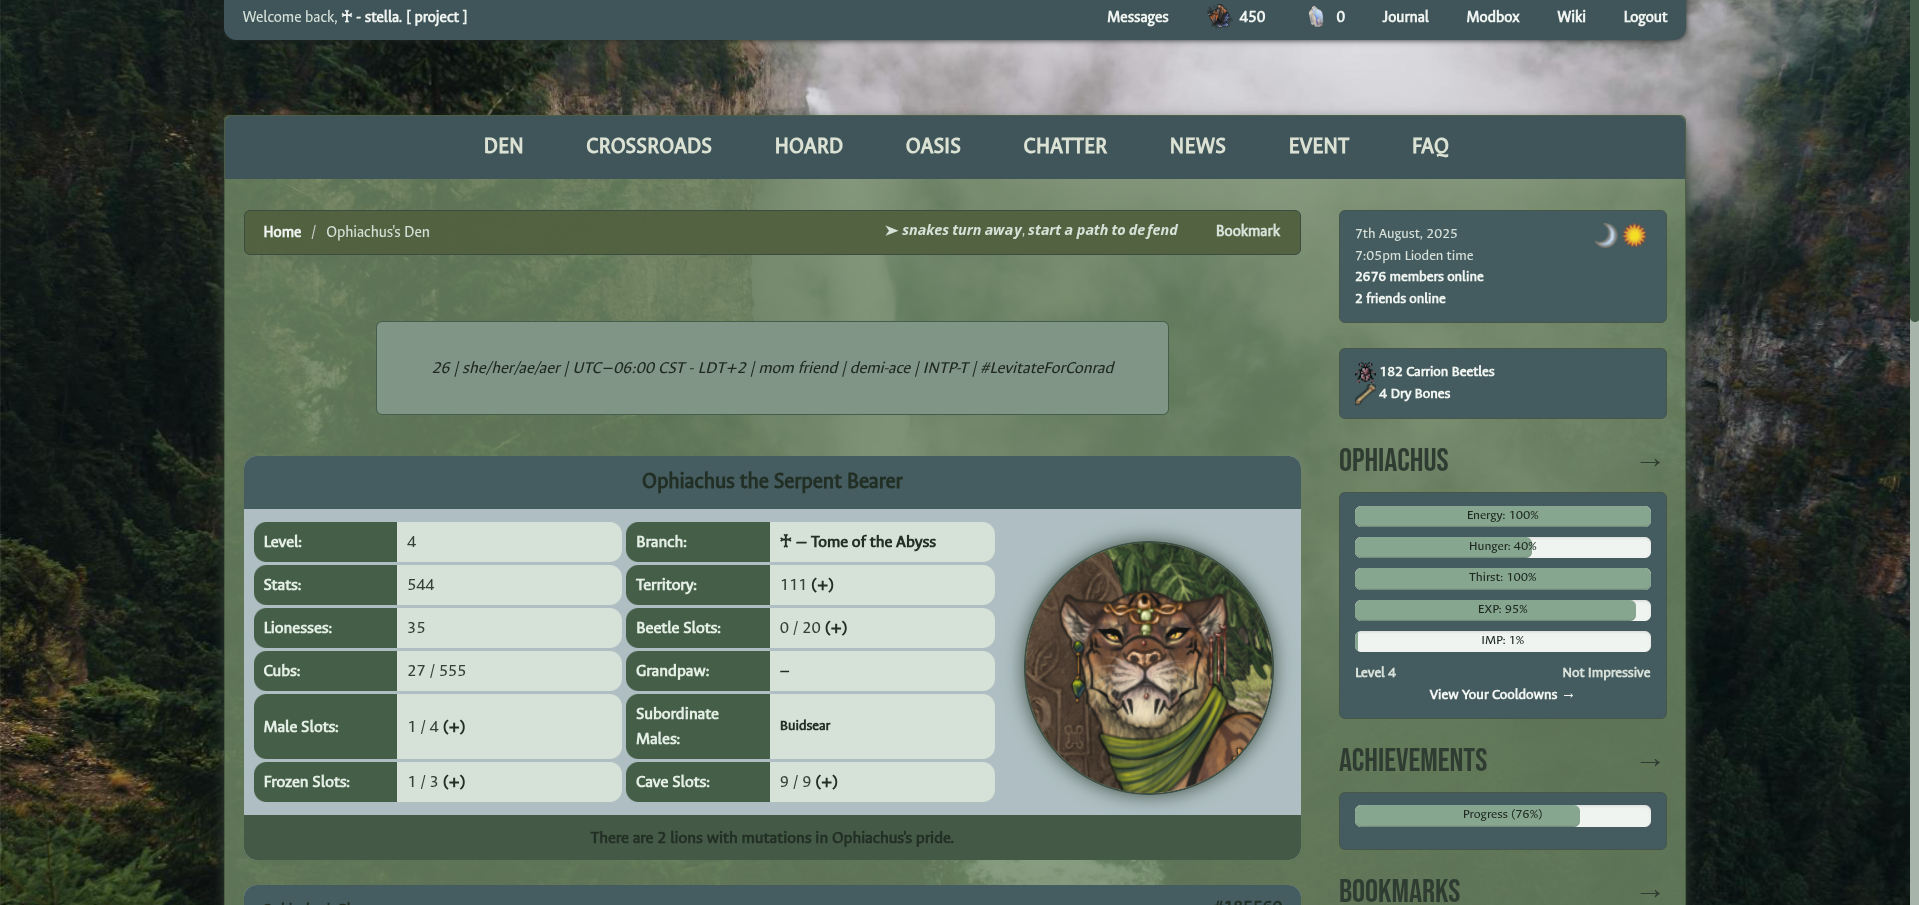Open subordinate male Buidsear link

click(x=805, y=726)
